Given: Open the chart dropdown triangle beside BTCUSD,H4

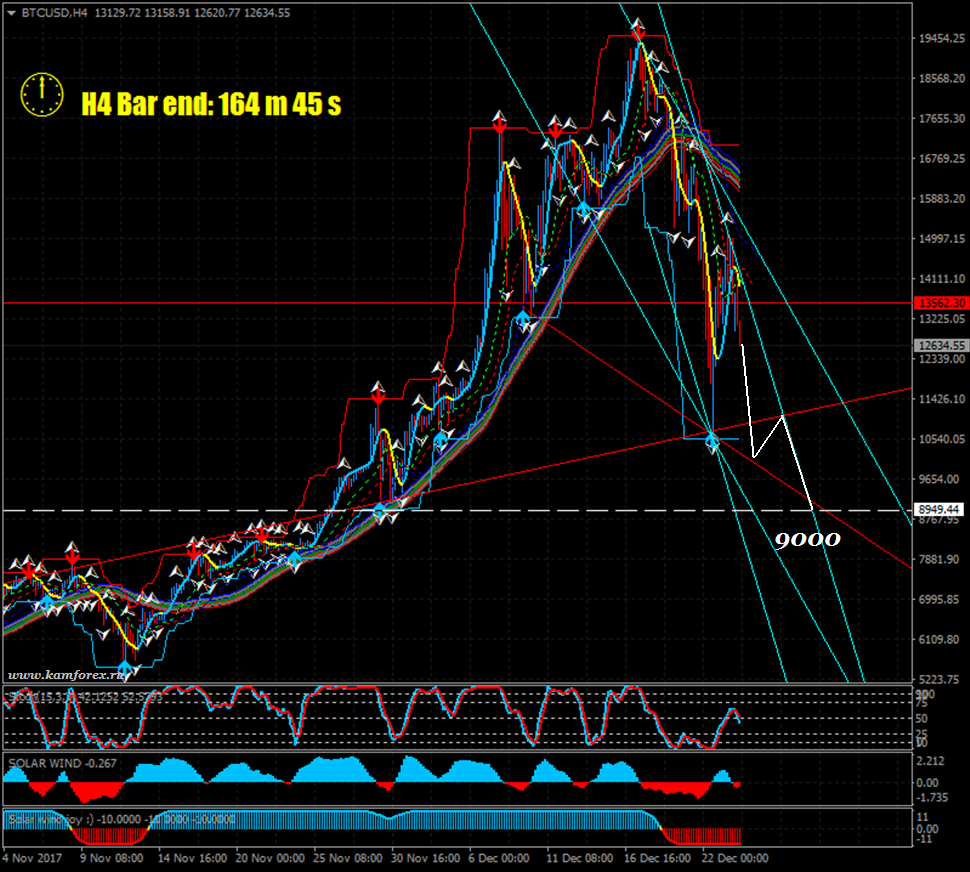Looking at the screenshot, I should pos(11,13).
